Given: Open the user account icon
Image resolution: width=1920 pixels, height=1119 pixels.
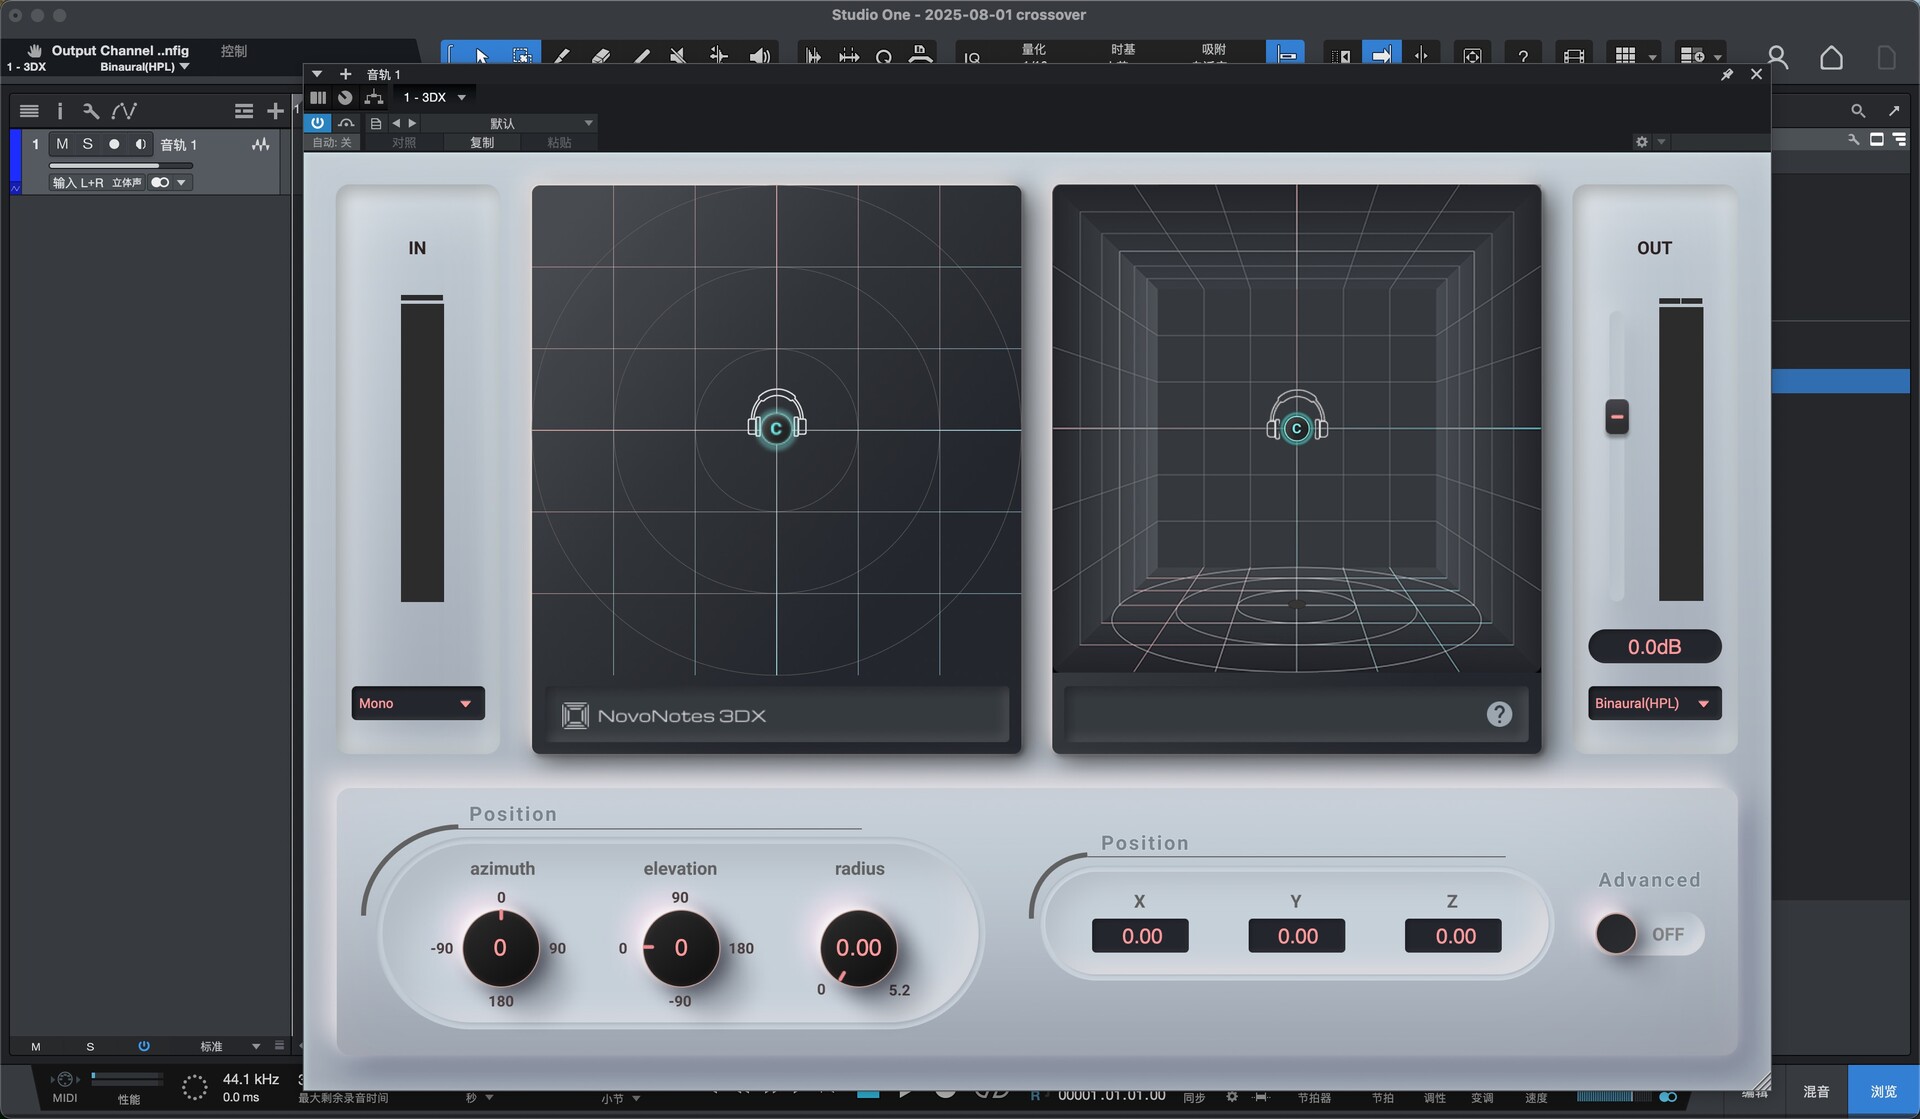Looking at the screenshot, I should 1777,57.
